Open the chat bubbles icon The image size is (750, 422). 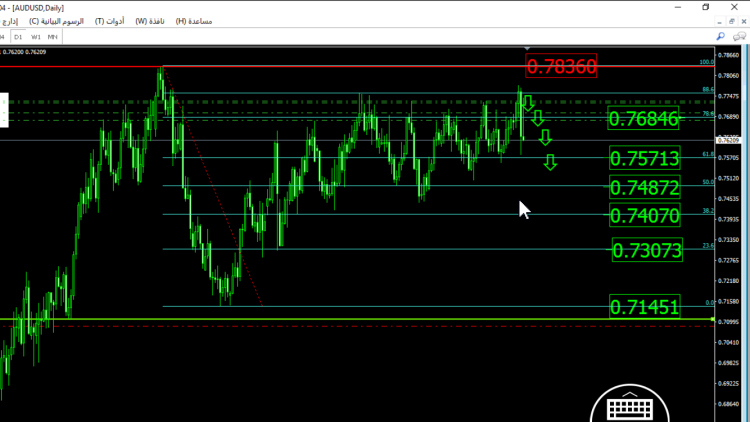(x=739, y=36)
